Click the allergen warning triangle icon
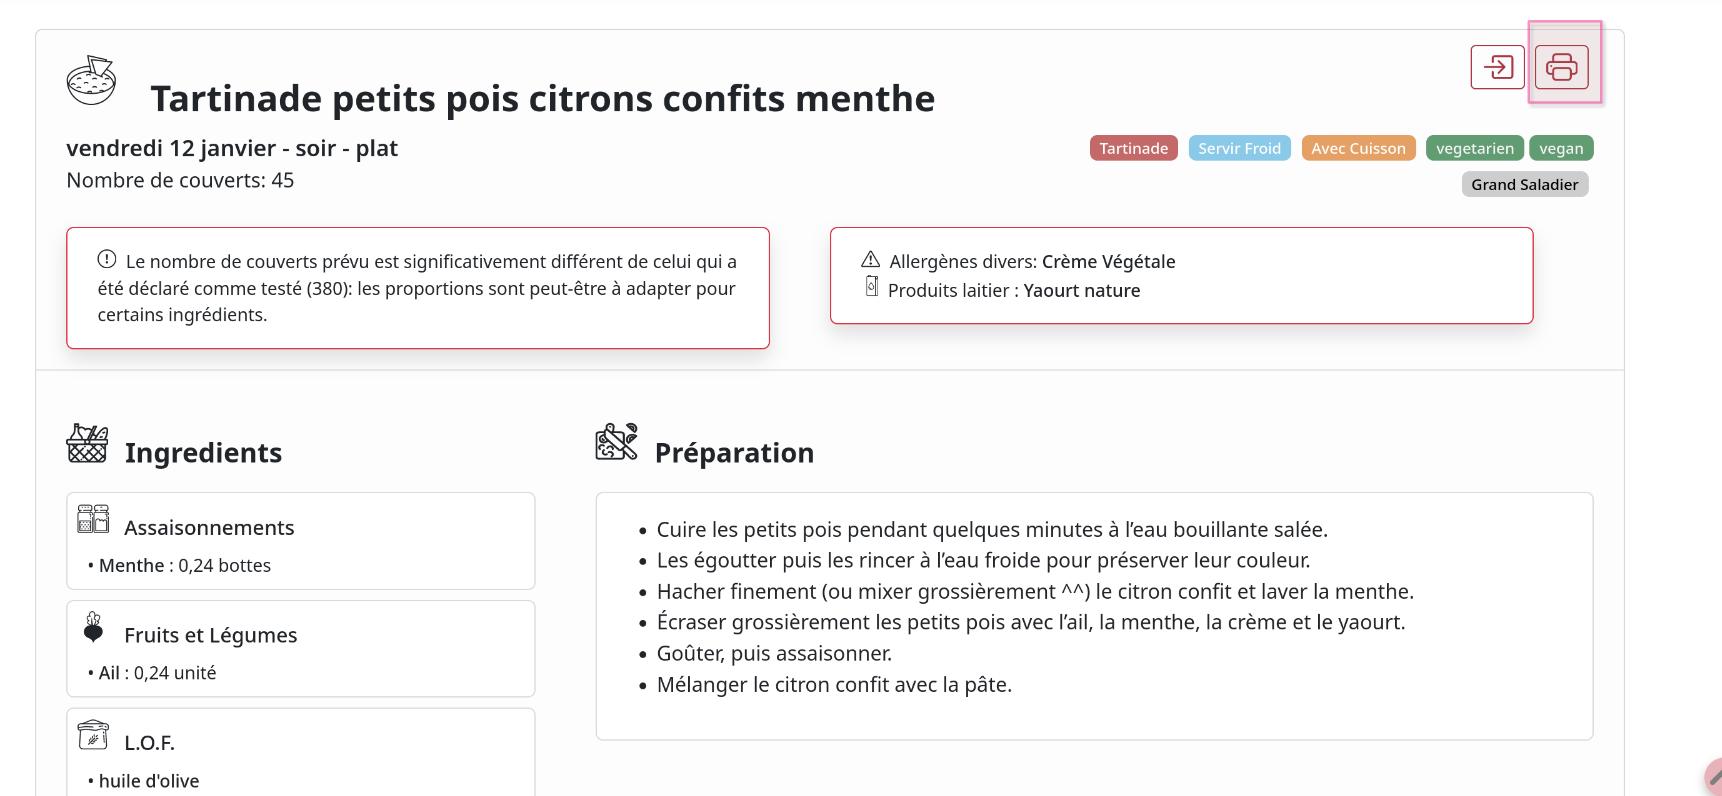This screenshot has width=1722, height=796. click(871, 259)
